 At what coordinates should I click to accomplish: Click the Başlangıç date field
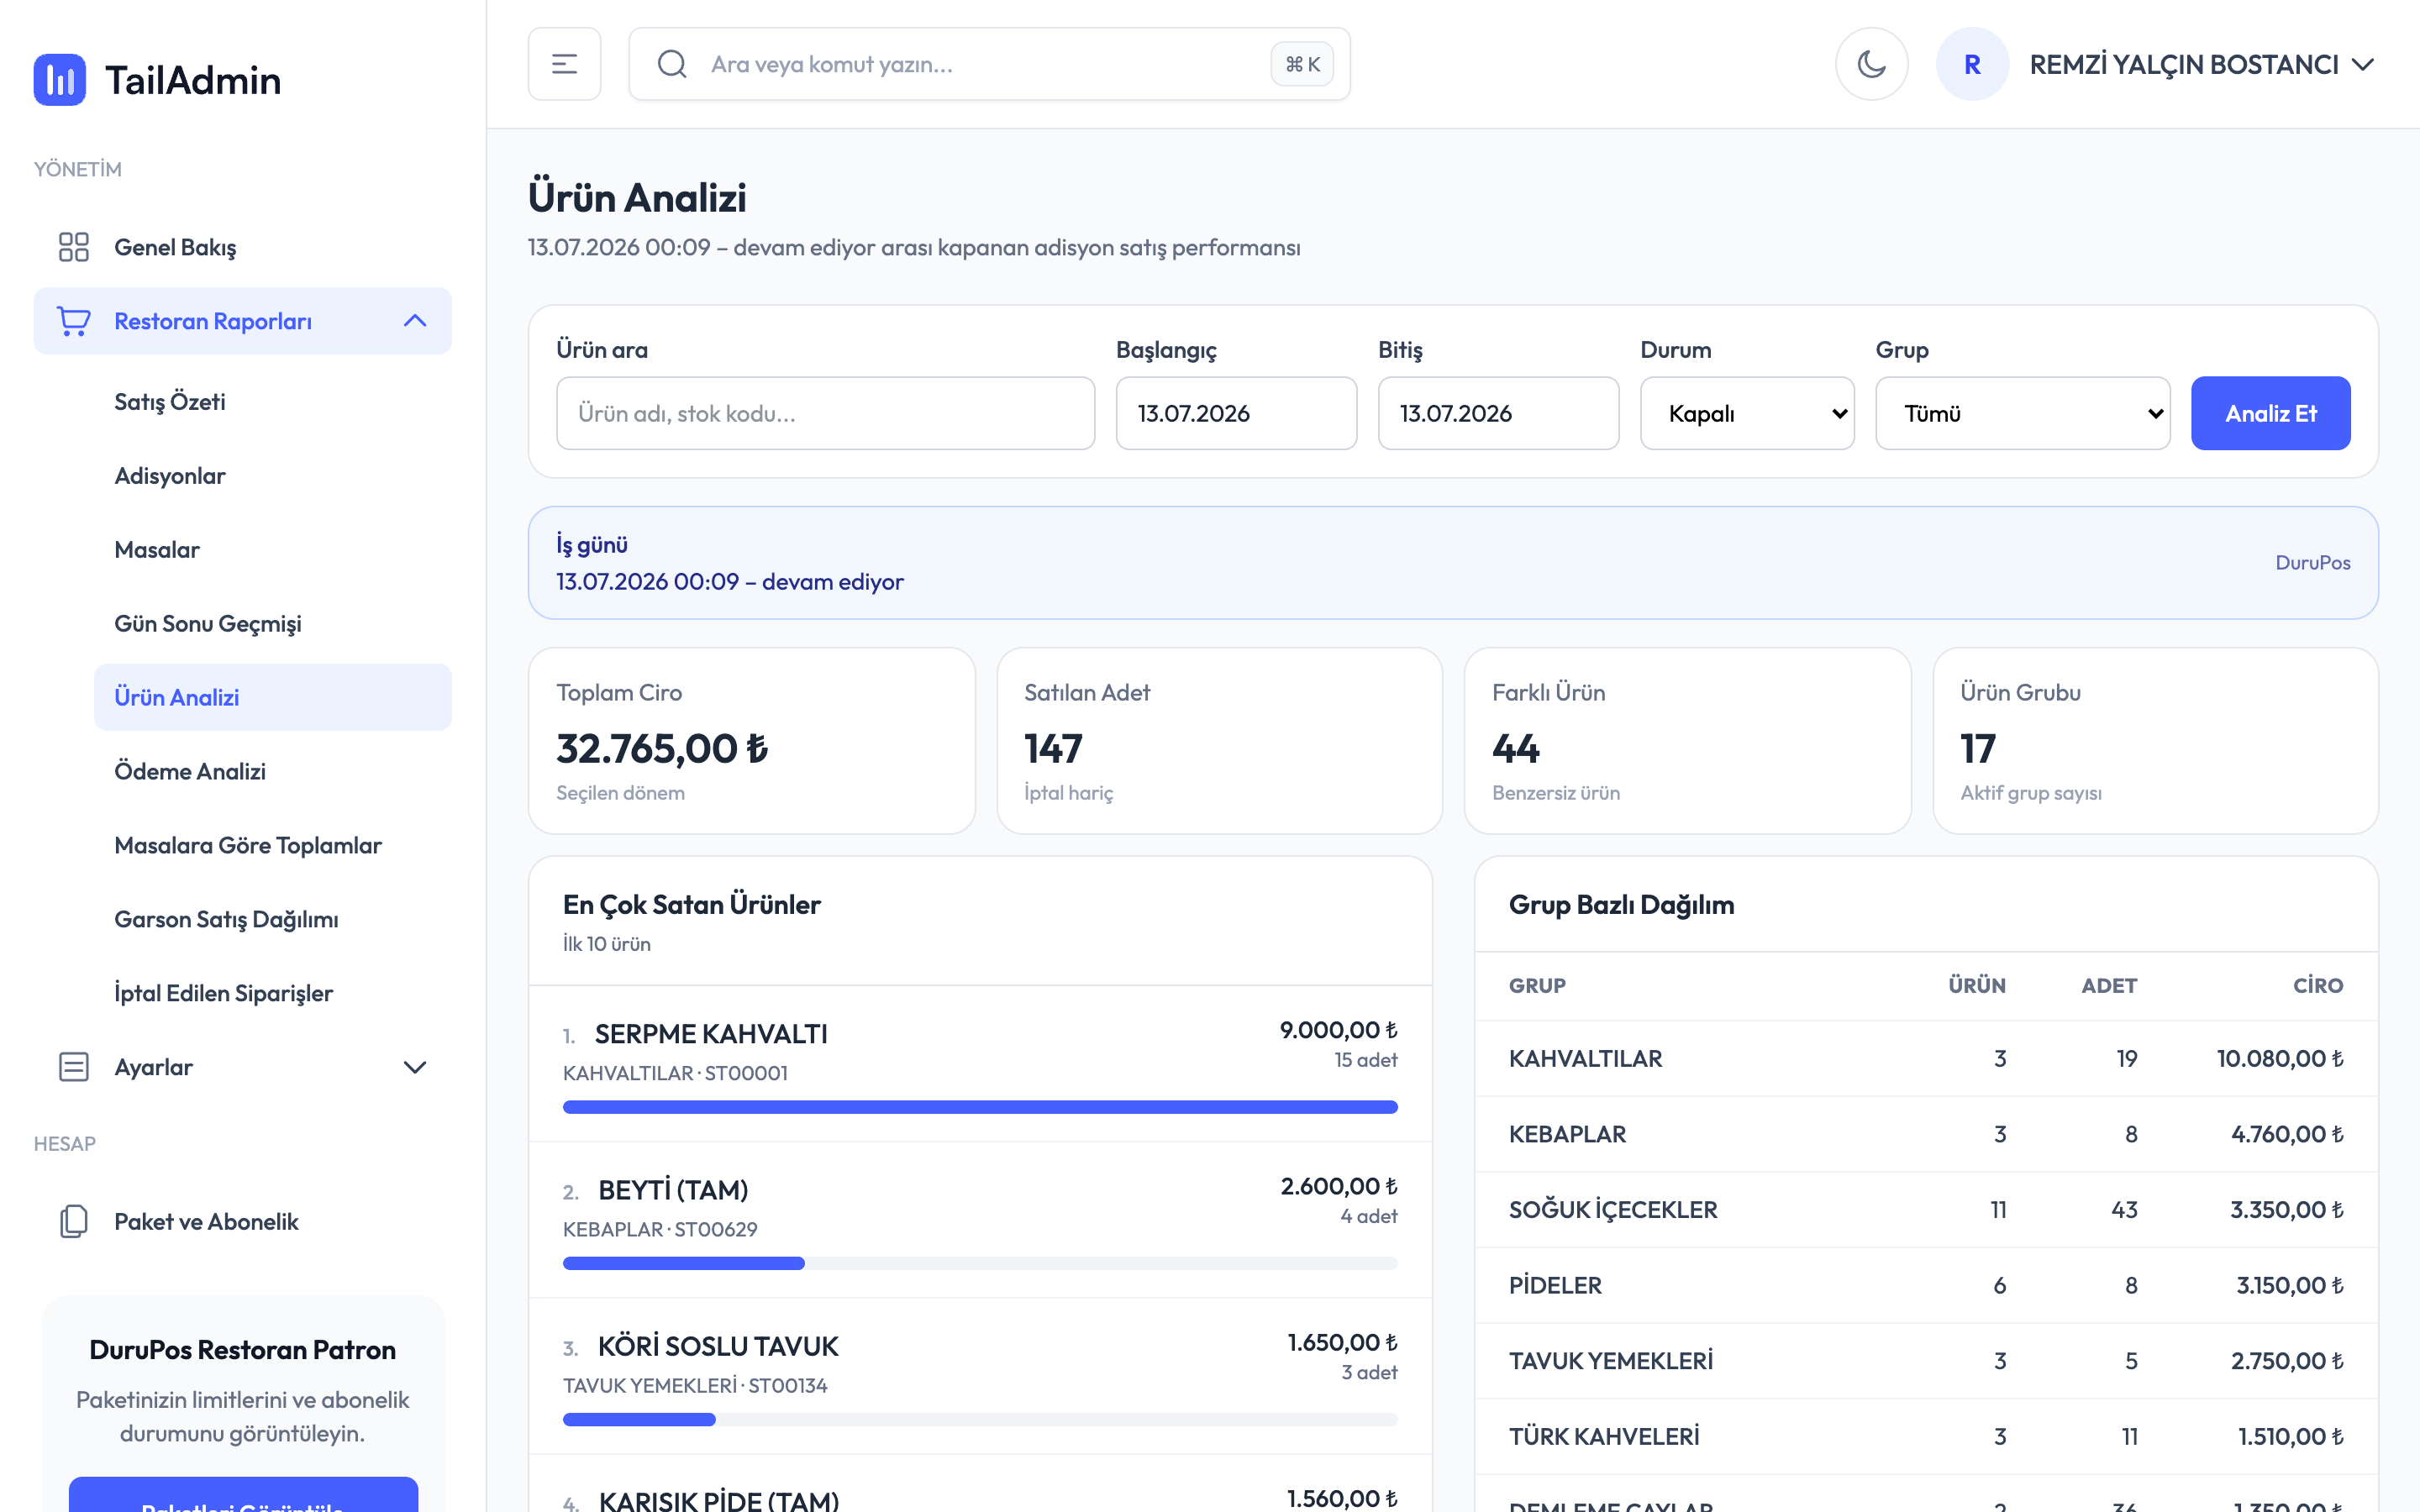1236,413
